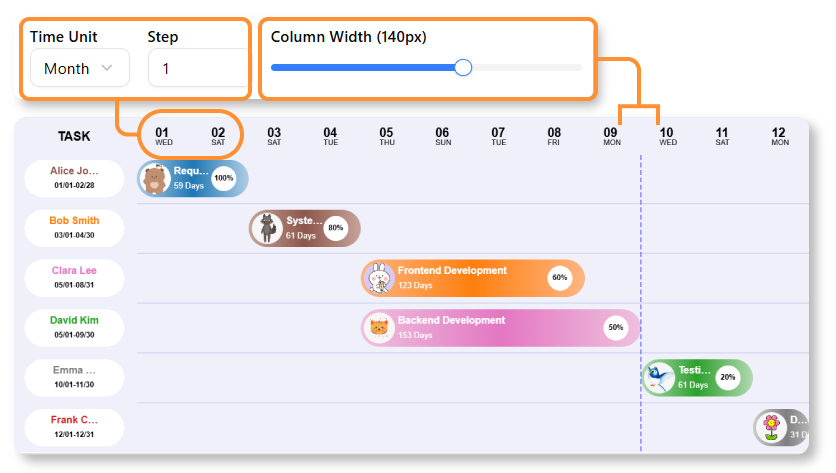Click the flower avatar on Frank's task bar
Image resolution: width=836 pixels, height=473 pixels.
pyautogui.click(x=771, y=427)
